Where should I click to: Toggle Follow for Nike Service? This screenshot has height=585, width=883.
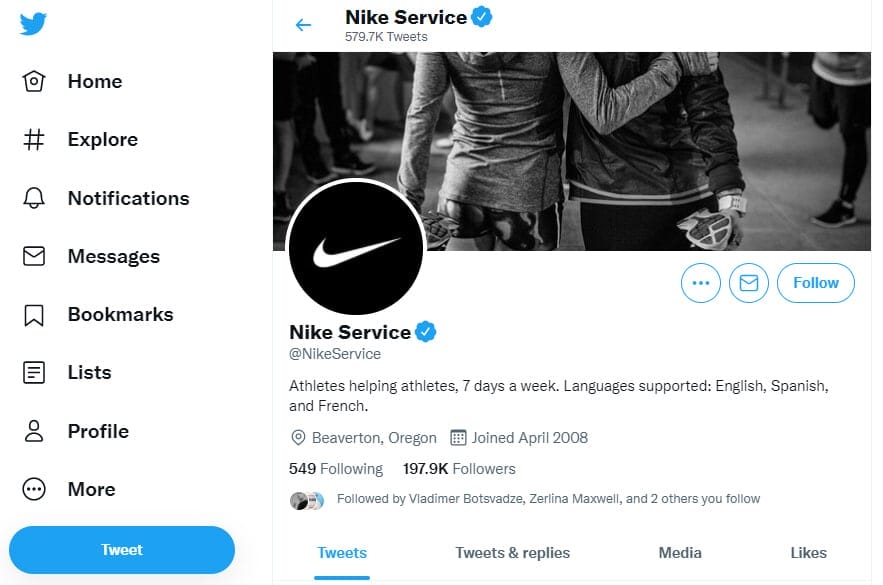click(x=815, y=283)
